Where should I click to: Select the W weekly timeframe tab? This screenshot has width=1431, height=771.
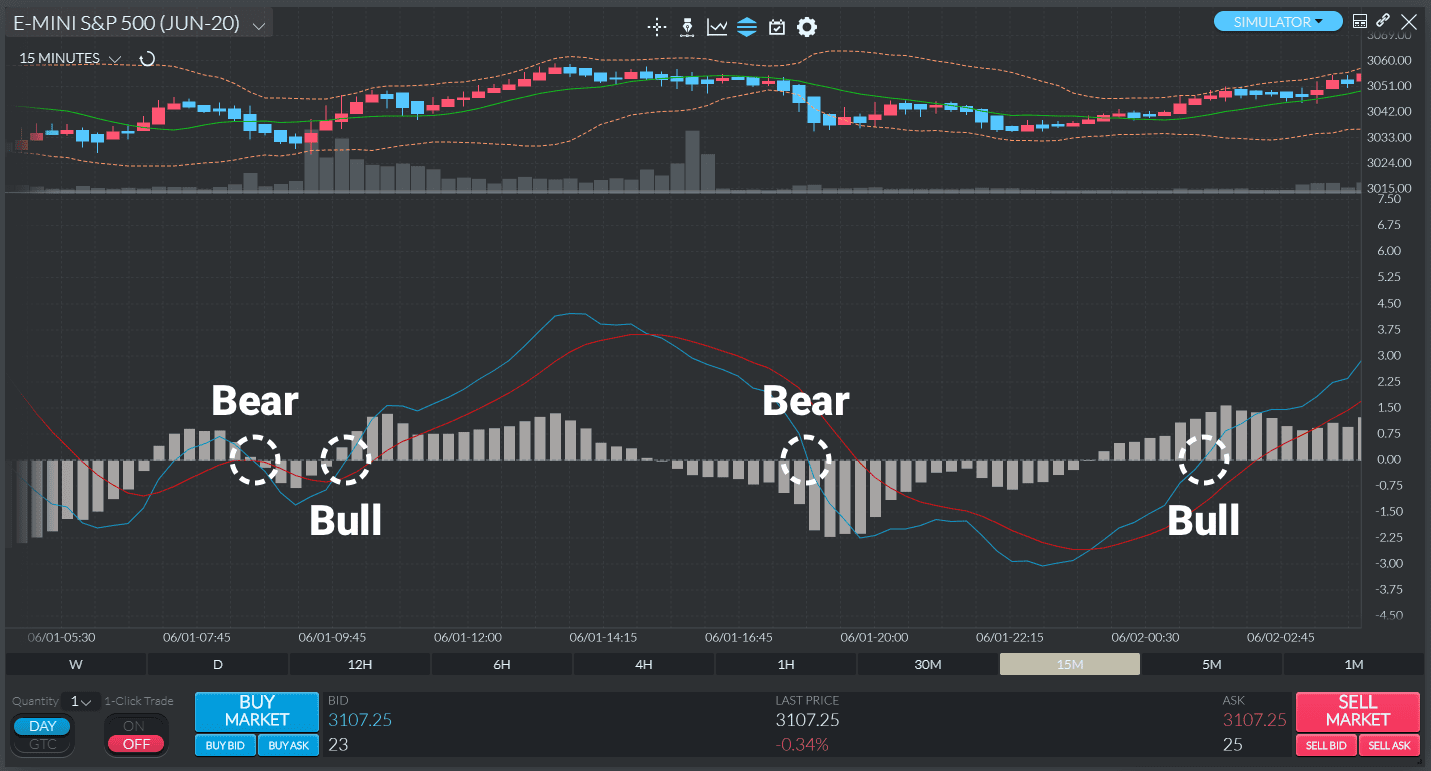click(75, 663)
